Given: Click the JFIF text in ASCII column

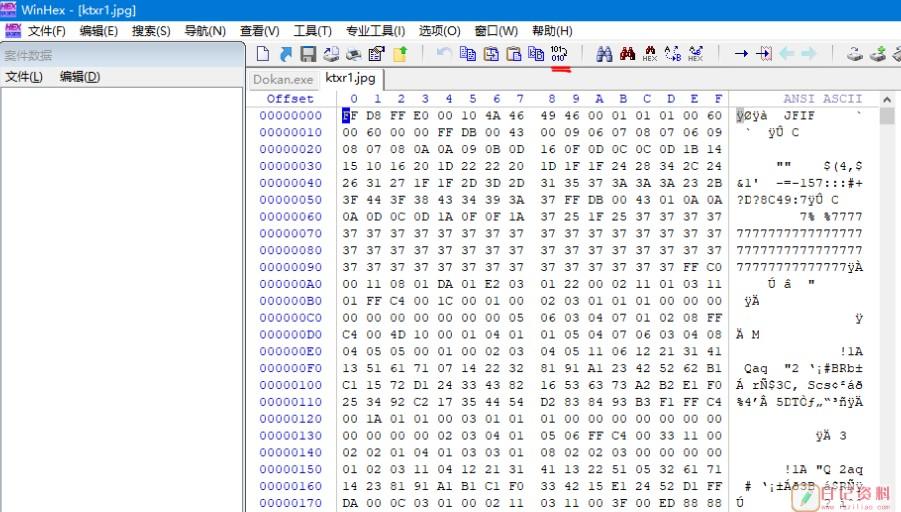Looking at the screenshot, I should (799, 116).
